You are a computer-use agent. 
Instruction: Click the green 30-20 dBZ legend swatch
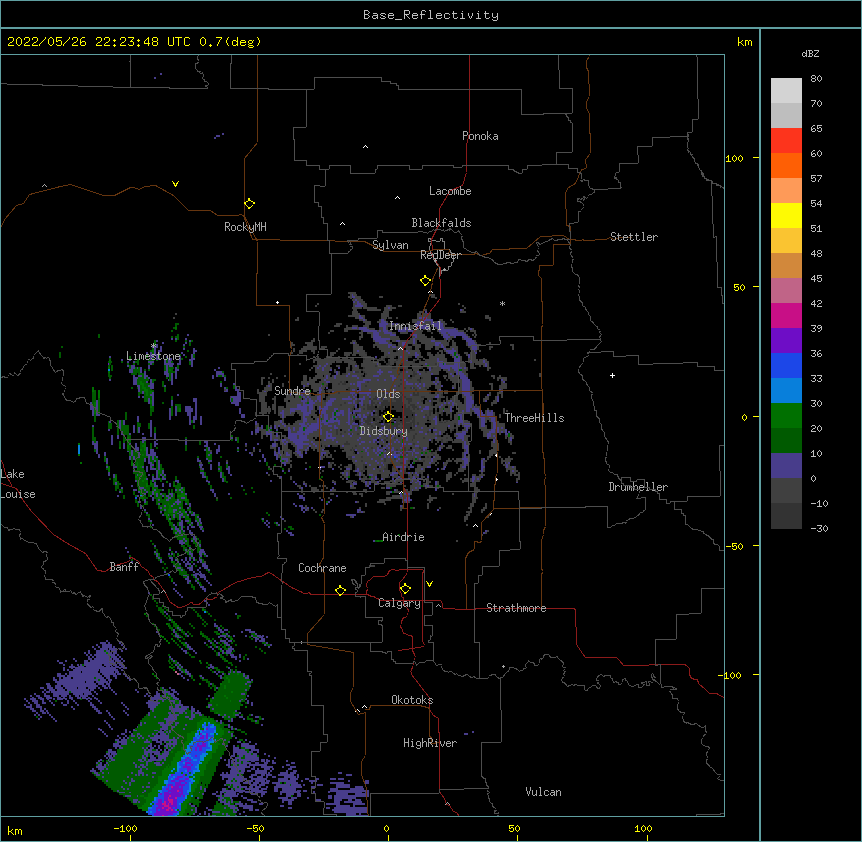pyautogui.click(x=786, y=416)
